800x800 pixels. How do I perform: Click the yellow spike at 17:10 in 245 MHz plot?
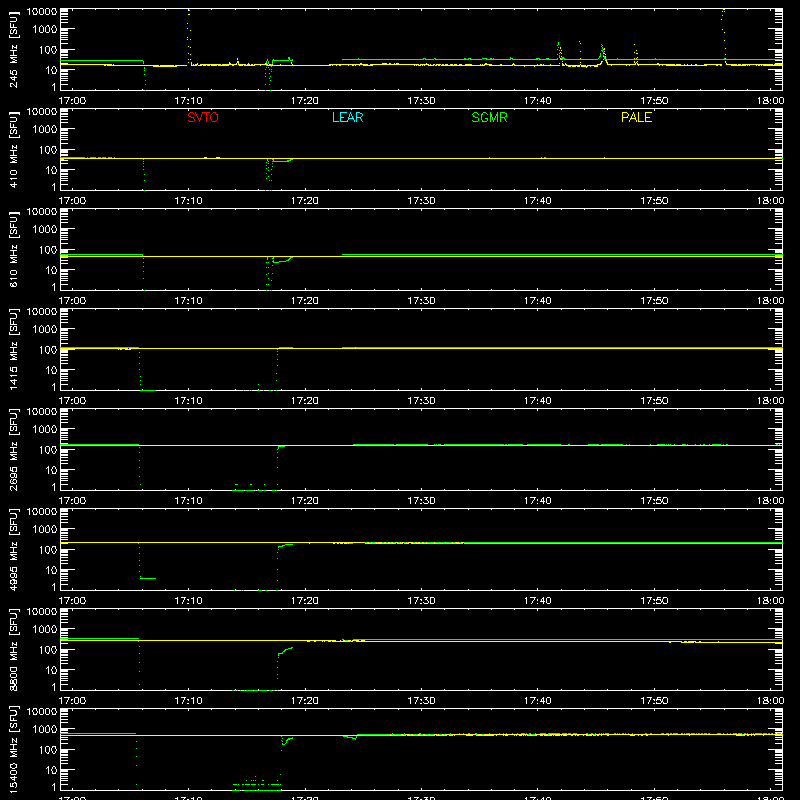coord(189,37)
